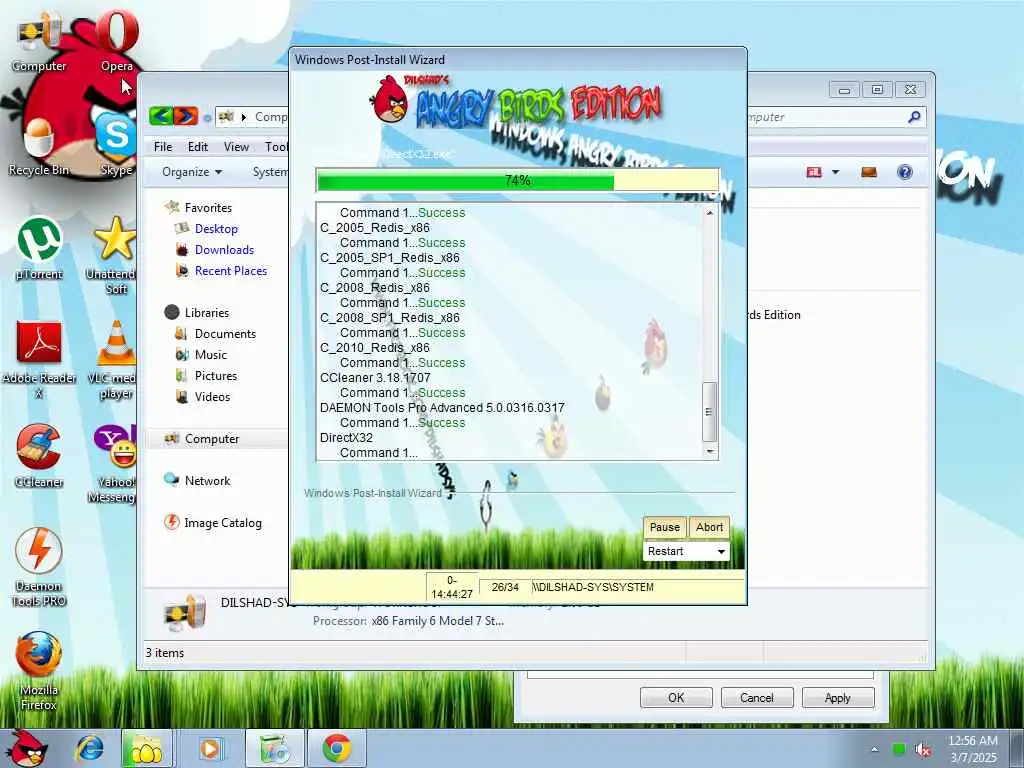
Task: Open the File menu in Explorer
Action: tap(163, 147)
